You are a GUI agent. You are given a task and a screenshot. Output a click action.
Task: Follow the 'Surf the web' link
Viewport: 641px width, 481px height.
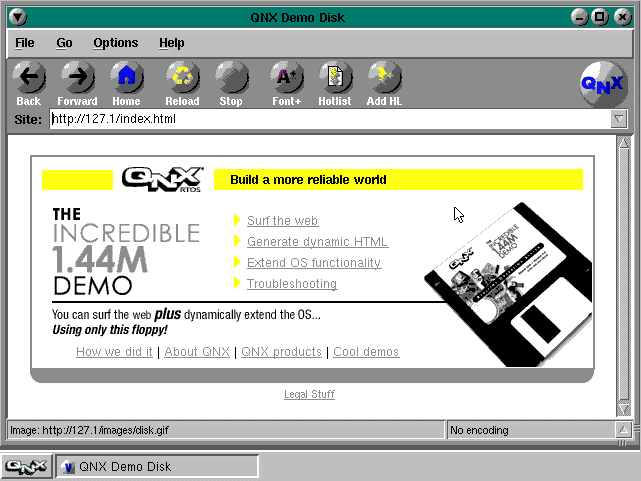click(x=282, y=221)
